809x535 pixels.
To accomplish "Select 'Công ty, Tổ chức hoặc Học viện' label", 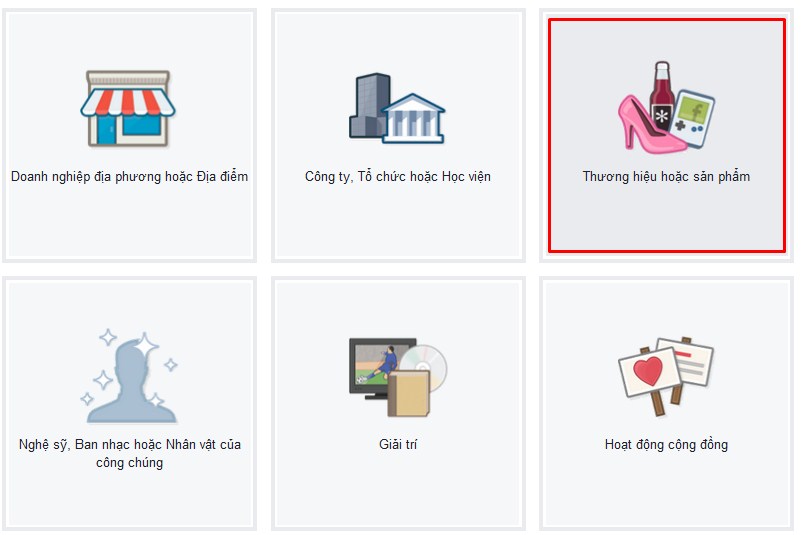I will pyautogui.click(x=398, y=176).
